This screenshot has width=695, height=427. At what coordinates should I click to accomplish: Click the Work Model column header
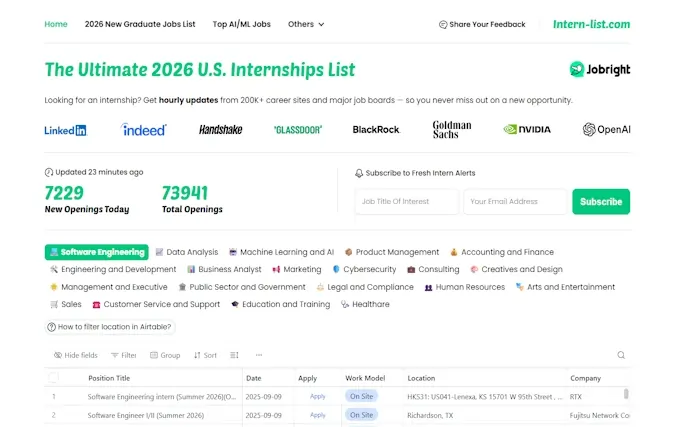(x=365, y=378)
